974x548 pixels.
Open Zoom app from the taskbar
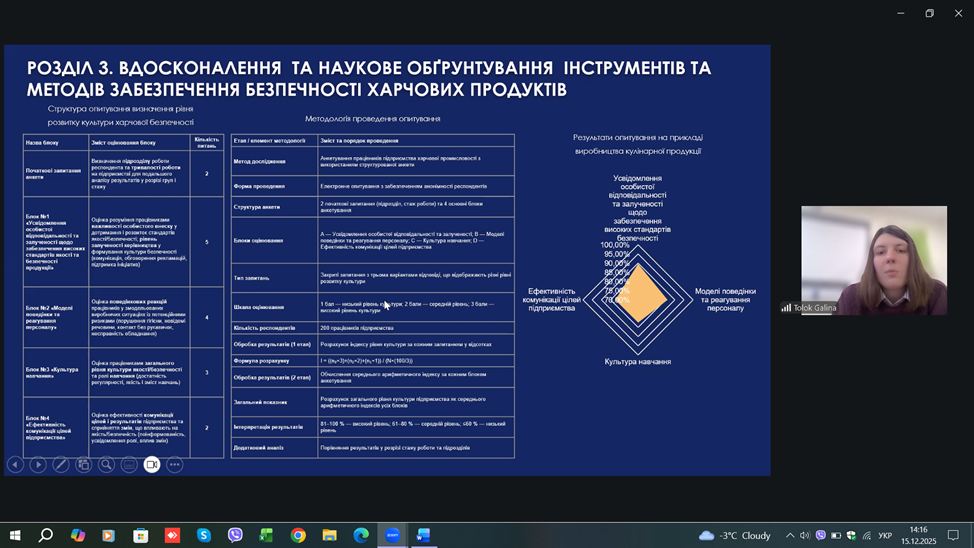(392, 536)
